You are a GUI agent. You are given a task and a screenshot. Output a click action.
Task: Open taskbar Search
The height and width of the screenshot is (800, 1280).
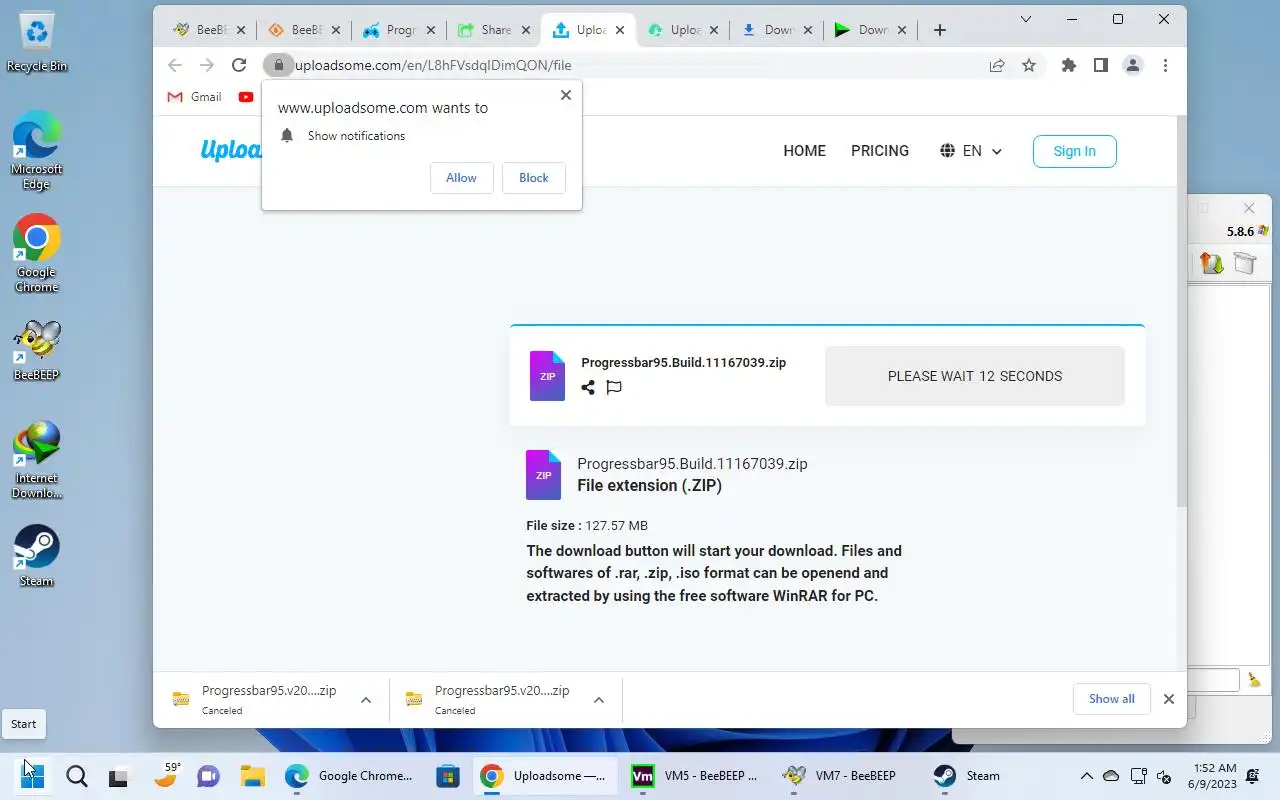pyautogui.click(x=76, y=775)
